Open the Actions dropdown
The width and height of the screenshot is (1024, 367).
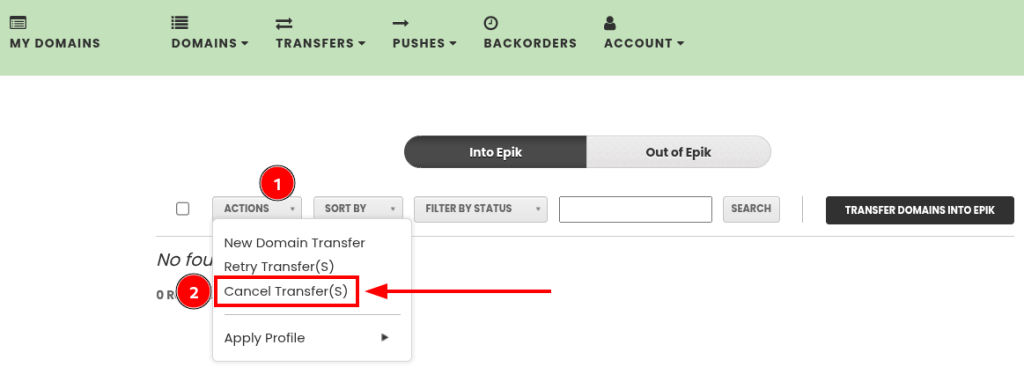click(257, 209)
